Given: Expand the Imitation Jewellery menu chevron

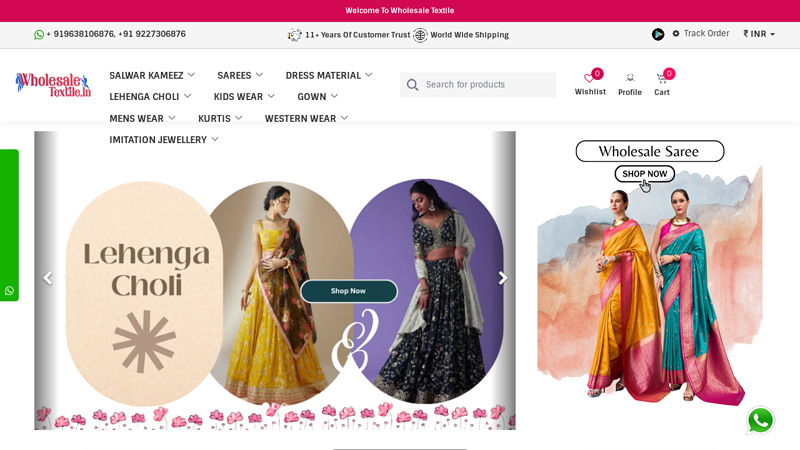Looking at the screenshot, I should pyautogui.click(x=215, y=139).
